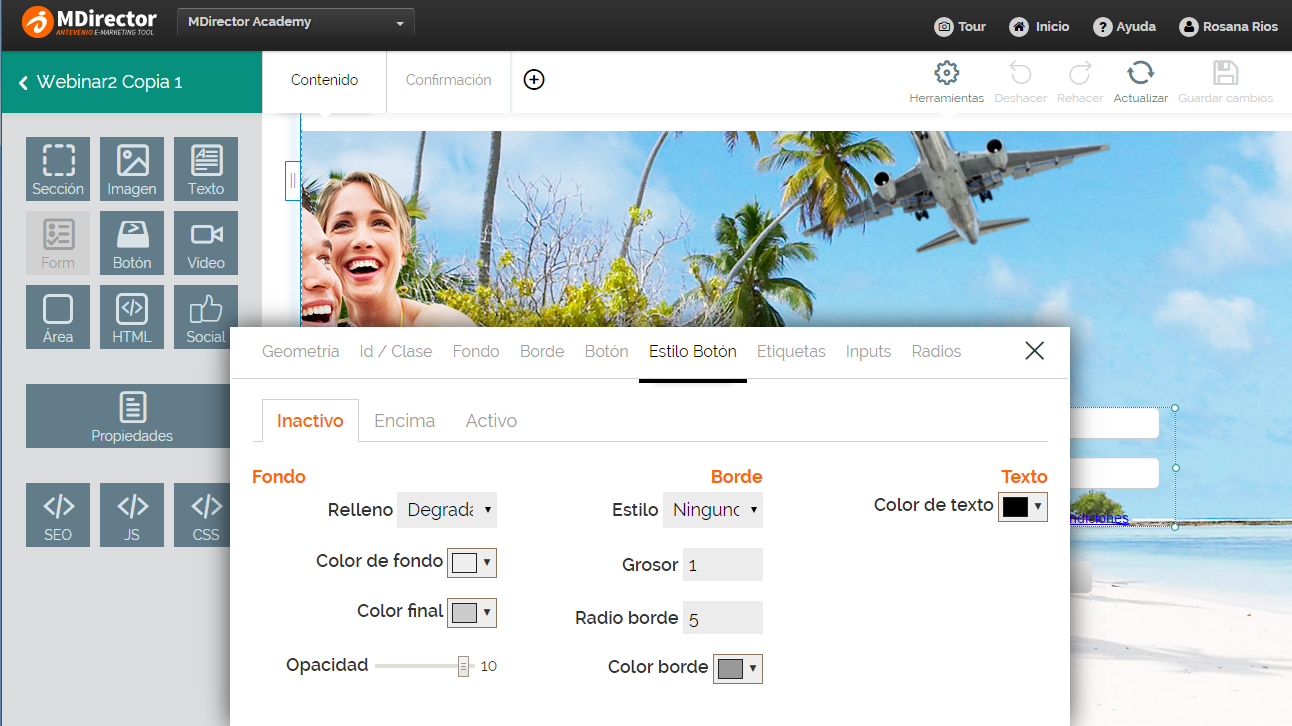Open Rosana Rios user menu
Viewport: 1292px width, 726px height.
point(1229,27)
